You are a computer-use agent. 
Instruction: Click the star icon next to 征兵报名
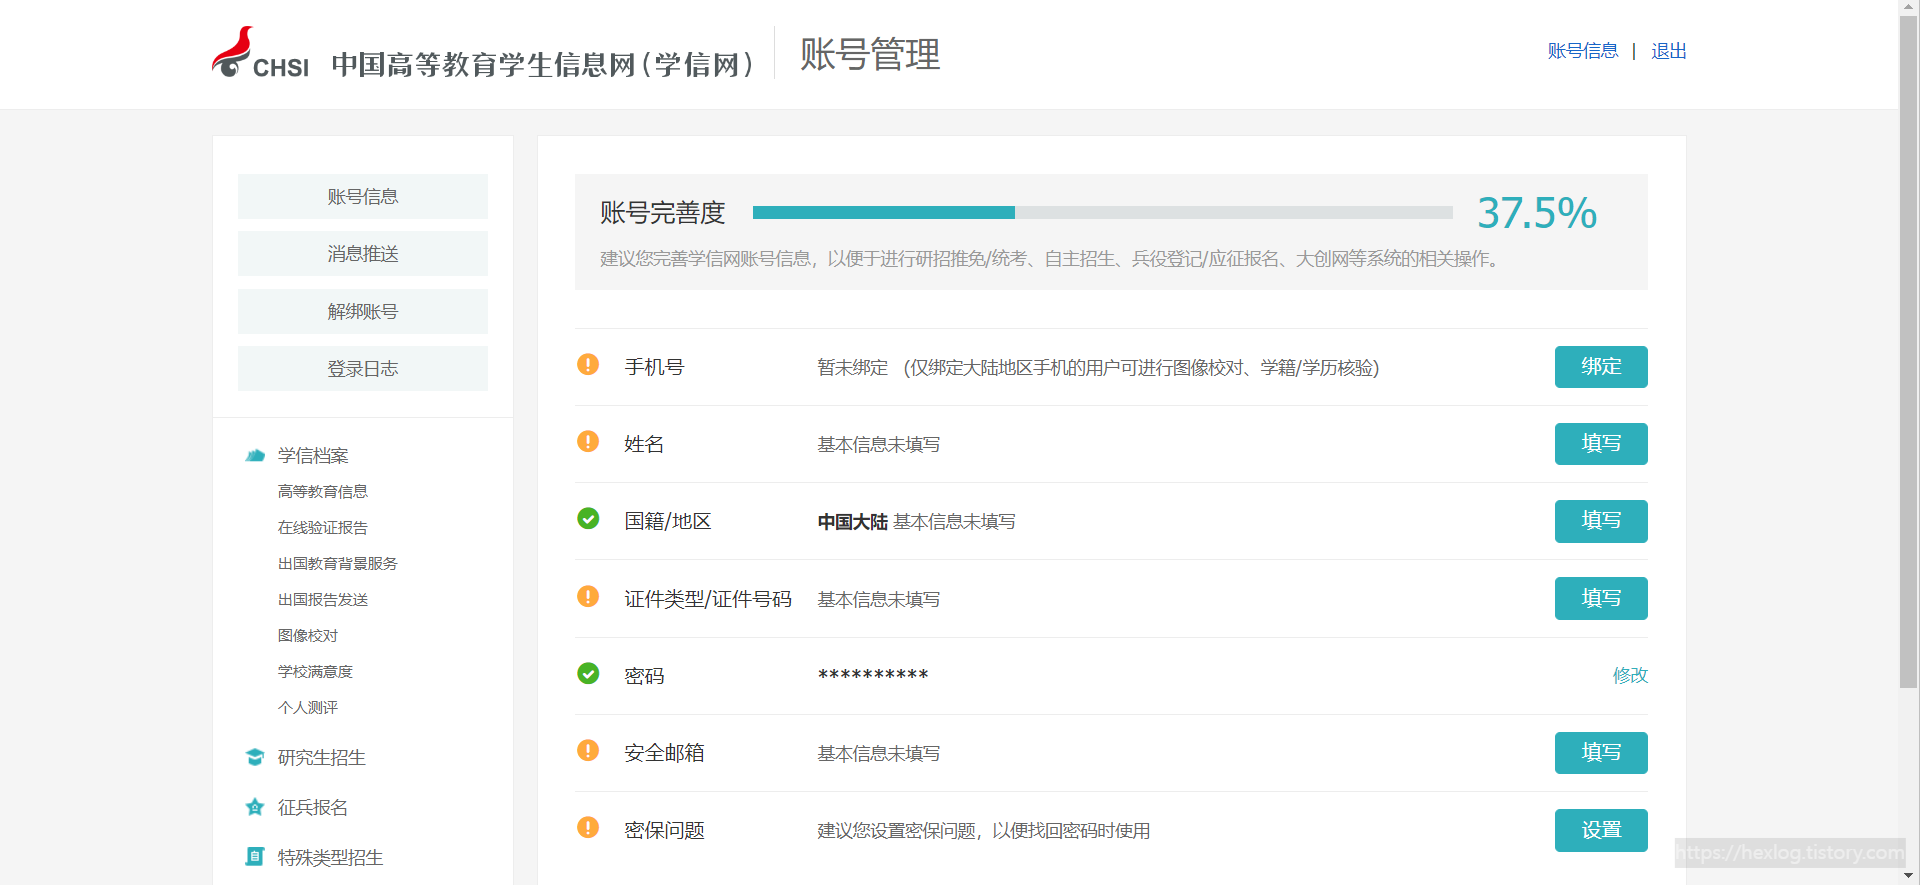[x=255, y=807]
